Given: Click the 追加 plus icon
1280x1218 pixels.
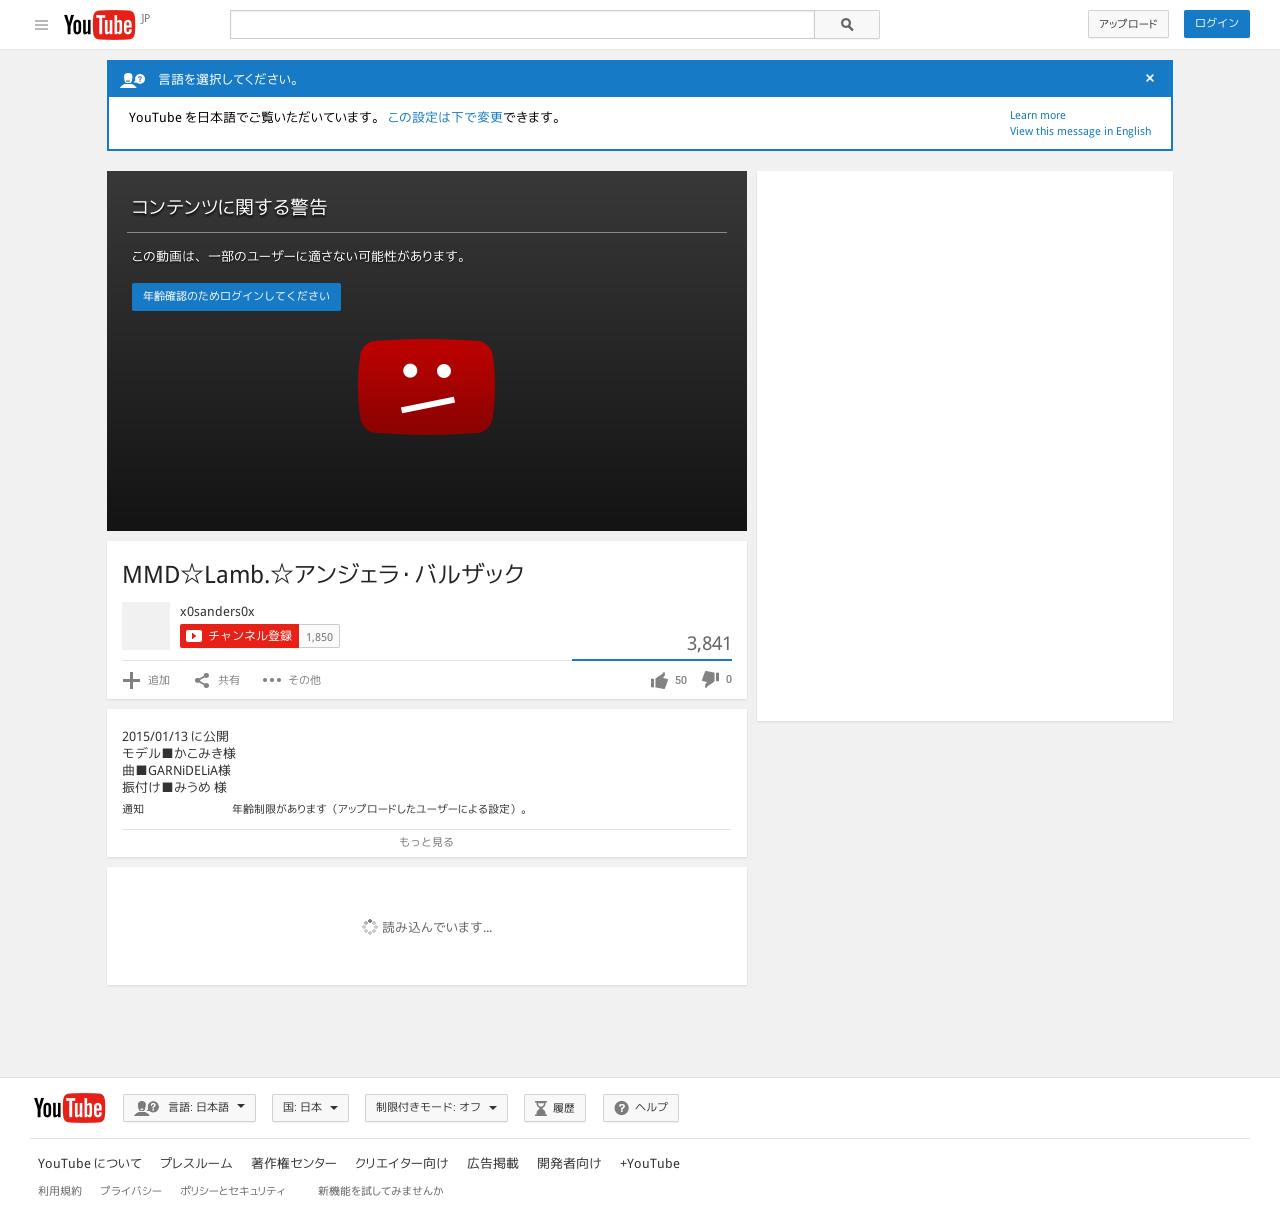Looking at the screenshot, I should [x=131, y=680].
